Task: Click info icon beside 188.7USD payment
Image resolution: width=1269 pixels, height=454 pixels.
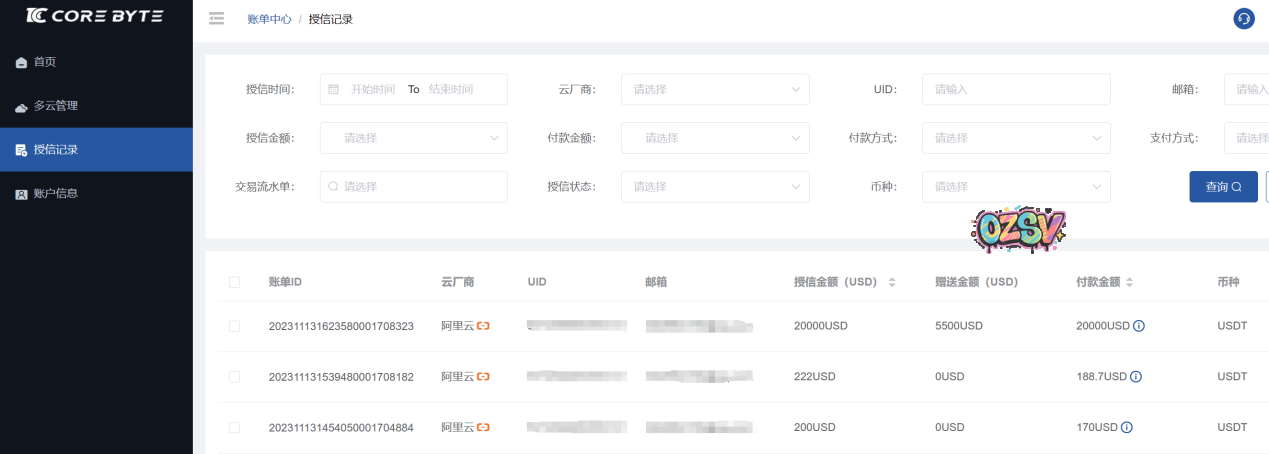Action: point(1136,377)
